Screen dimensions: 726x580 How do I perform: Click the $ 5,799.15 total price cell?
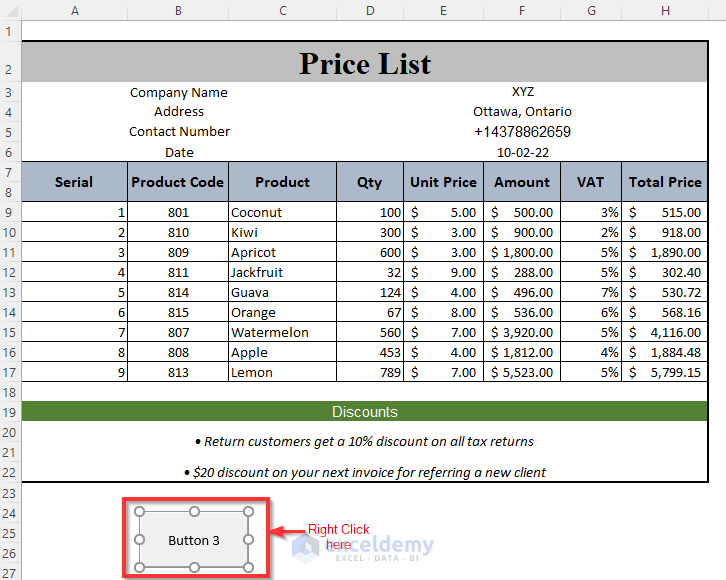point(664,372)
